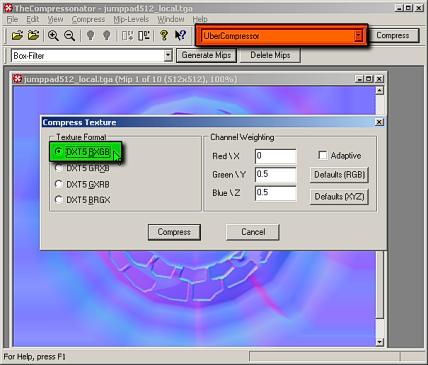Open the View menu
Screen dimensions: 428x365
coord(55,19)
